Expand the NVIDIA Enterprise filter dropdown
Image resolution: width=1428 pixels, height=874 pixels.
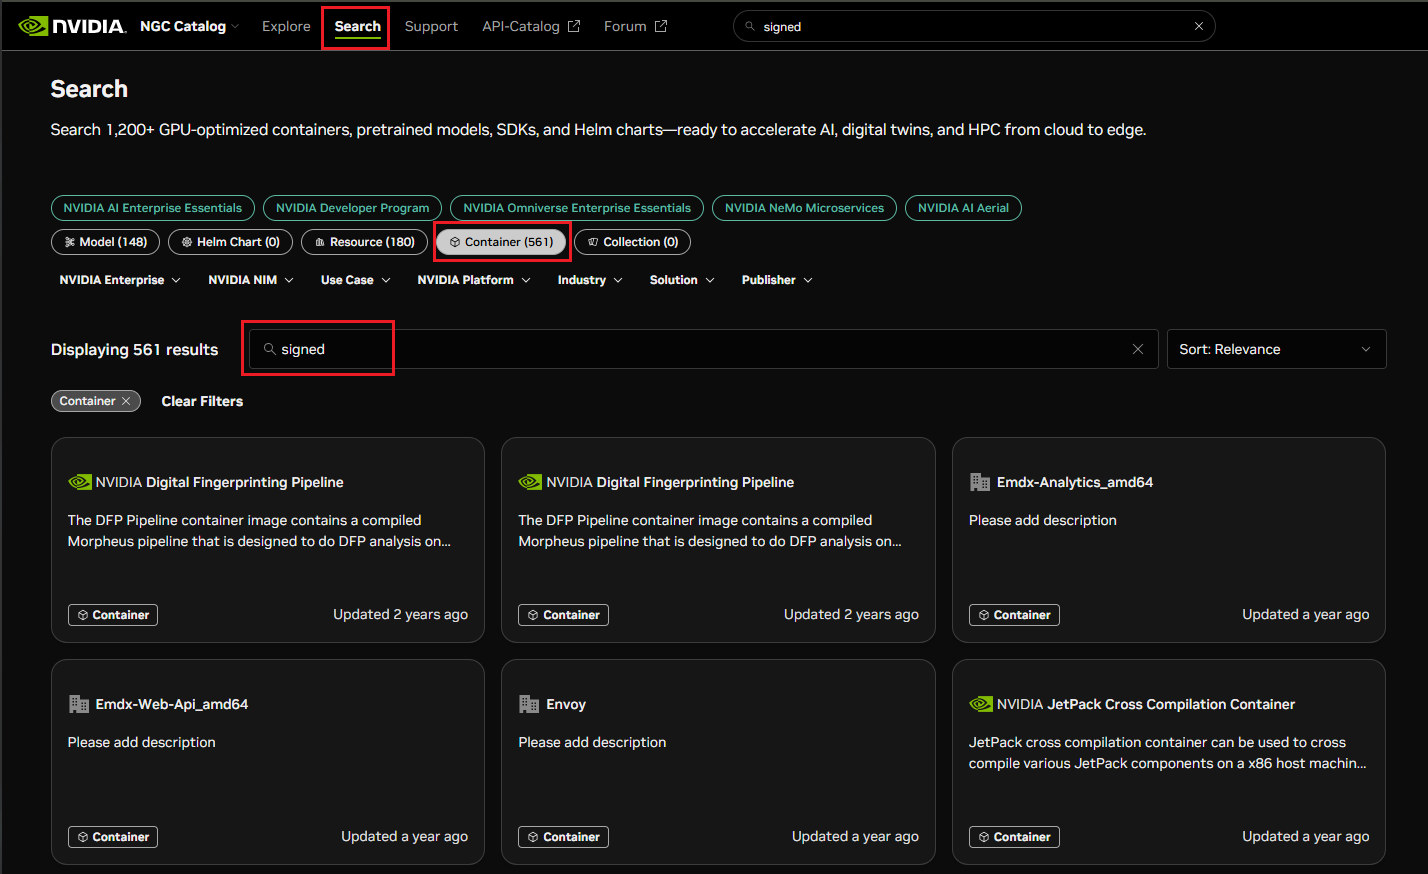pos(120,280)
